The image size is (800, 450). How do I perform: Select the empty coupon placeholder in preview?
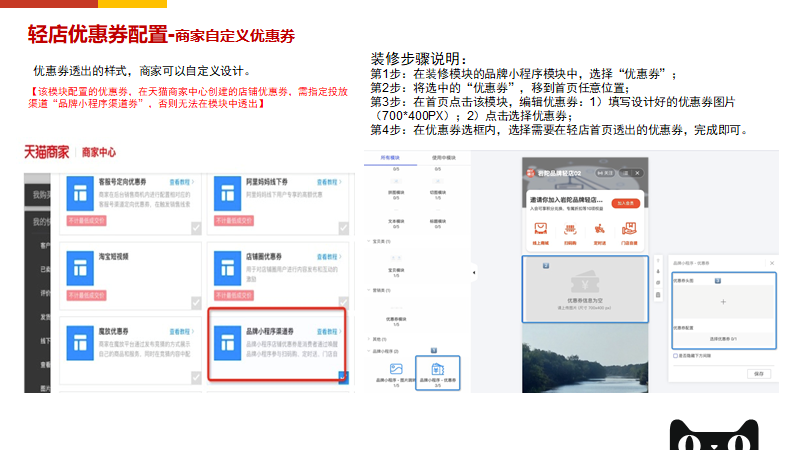click(585, 289)
